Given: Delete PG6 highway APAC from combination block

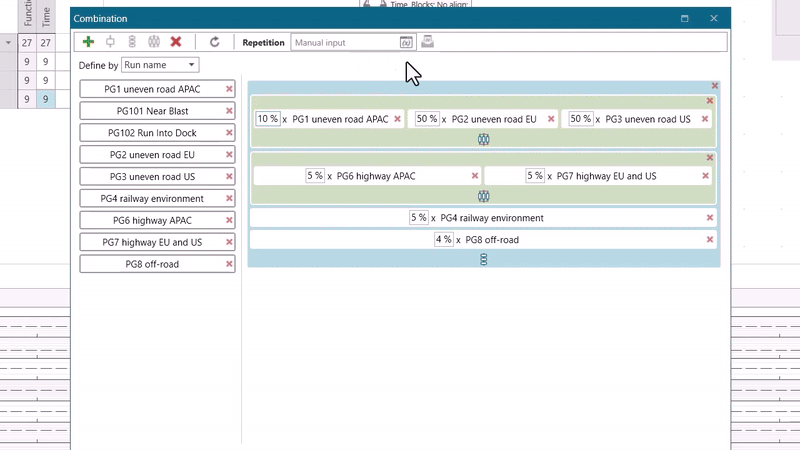Looking at the screenshot, I should pos(475,176).
